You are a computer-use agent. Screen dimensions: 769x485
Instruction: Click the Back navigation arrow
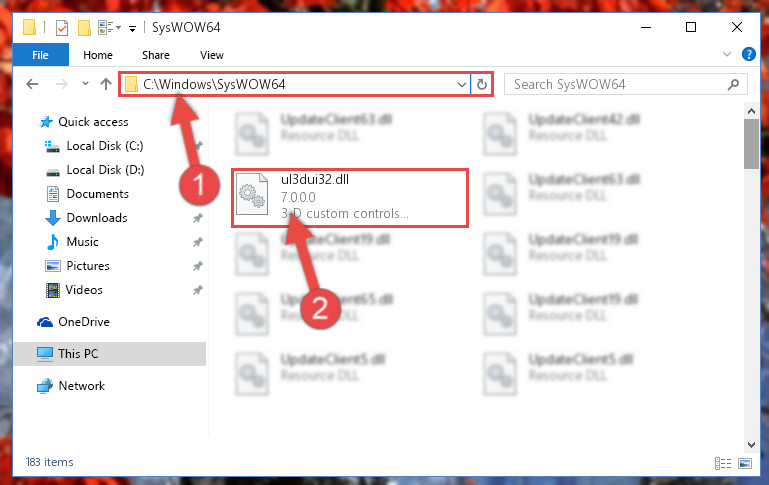point(32,84)
